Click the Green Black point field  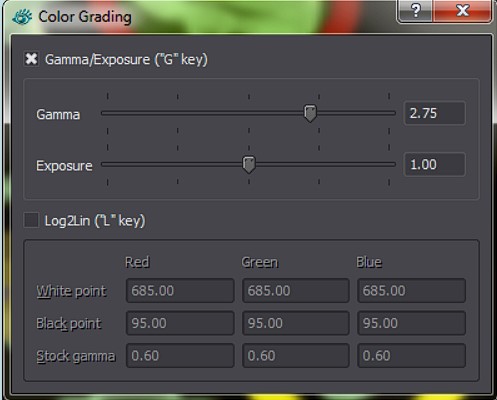click(x=296, y=323)
